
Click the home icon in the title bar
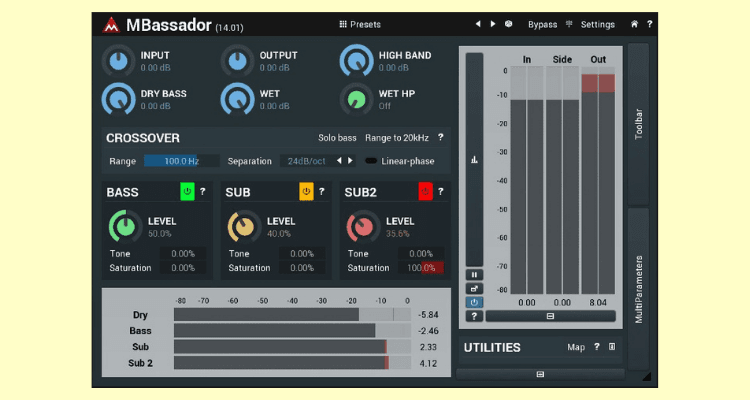[x=634, y=24]
